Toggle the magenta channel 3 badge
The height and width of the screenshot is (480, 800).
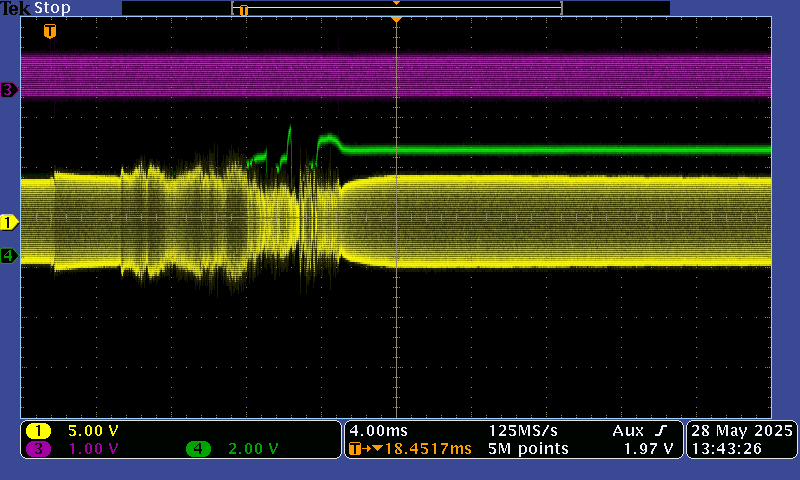click(38, 449)
